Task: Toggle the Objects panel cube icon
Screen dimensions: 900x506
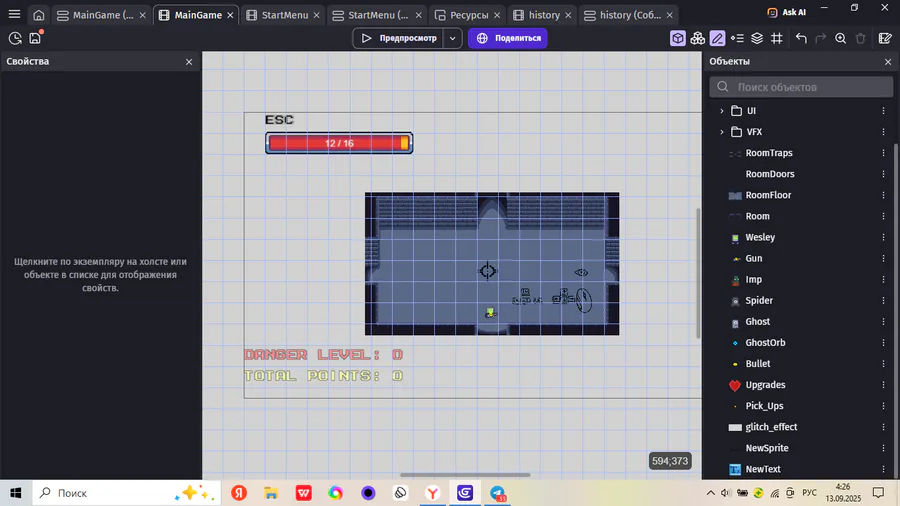Action: point(678,38)
